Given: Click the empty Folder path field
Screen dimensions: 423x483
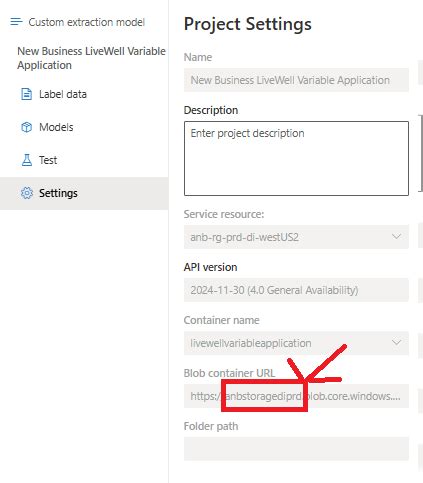Looking at the screenshot, I should click(296, 449).
